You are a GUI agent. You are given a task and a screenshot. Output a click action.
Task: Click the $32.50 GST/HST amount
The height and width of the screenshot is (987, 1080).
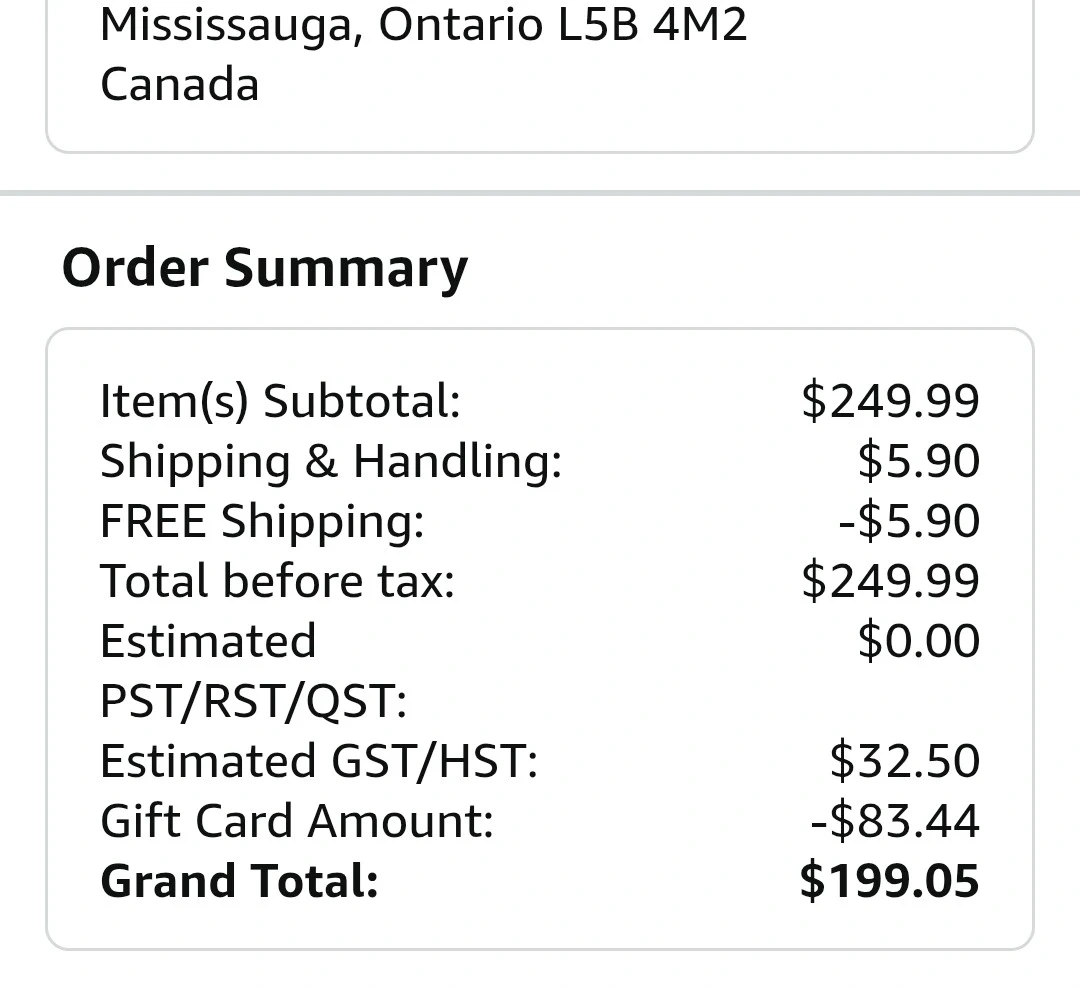(904, 761)
